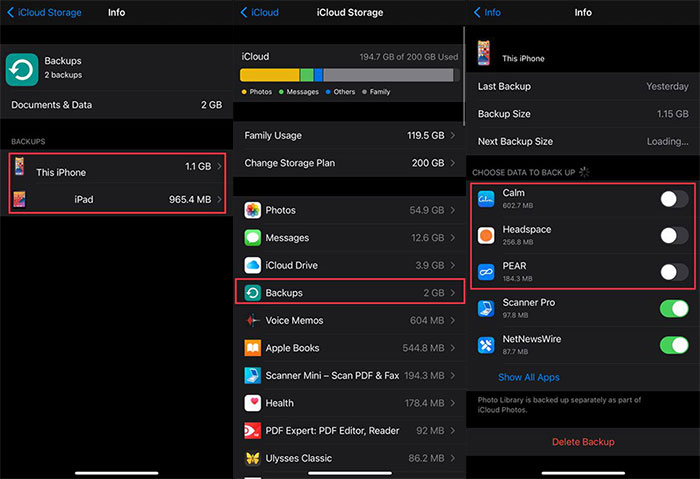700x479 pixels.
Task: Tap the Calm app icon
Action: (x=486, y=199)
